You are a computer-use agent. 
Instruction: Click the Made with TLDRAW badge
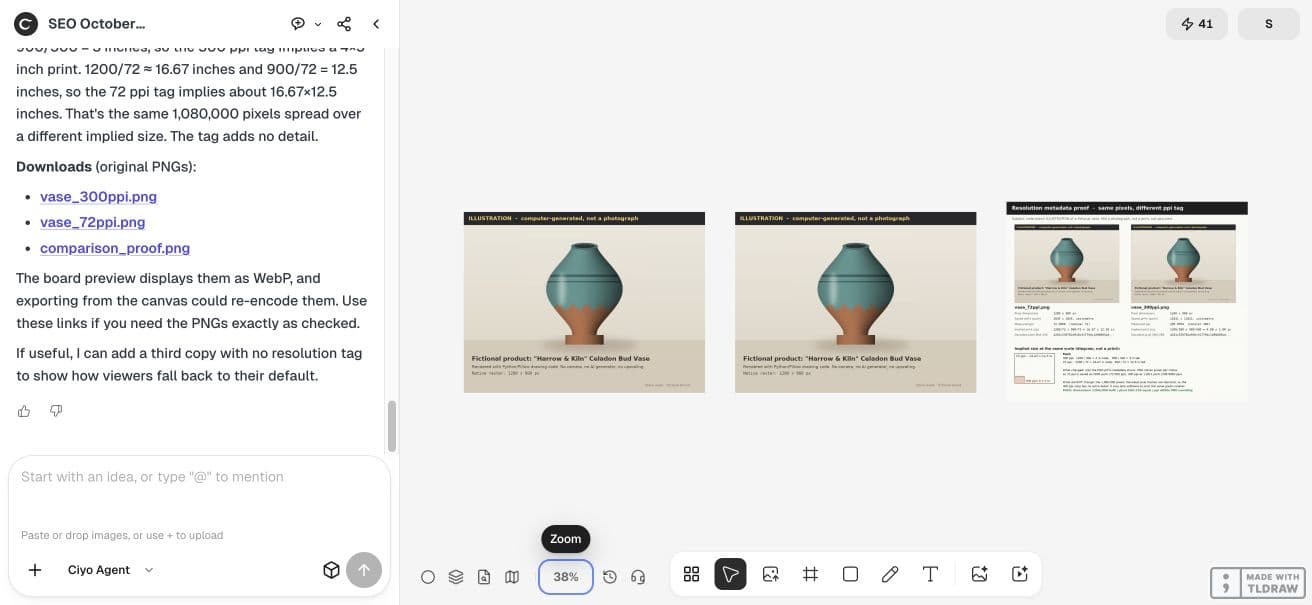tap(1257, 583)
